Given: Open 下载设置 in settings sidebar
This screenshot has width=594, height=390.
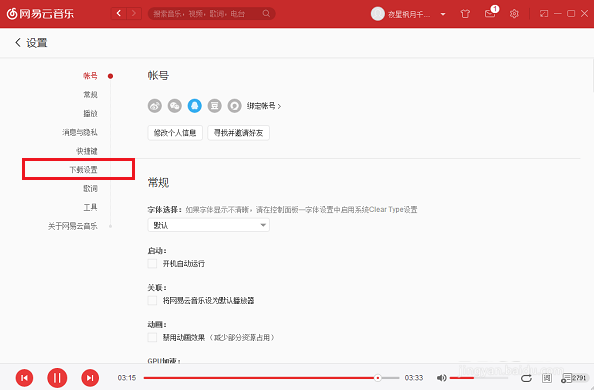Looking at the screenshot, I should [83, 169].
